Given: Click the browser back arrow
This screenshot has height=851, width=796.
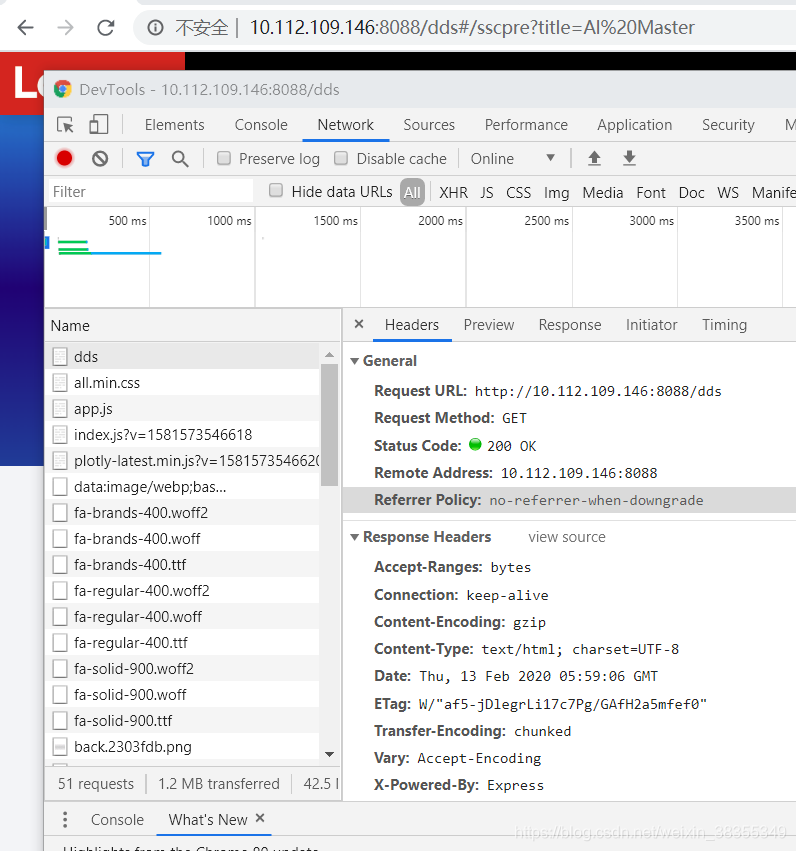Looking at the screenshot, I should [x=26, y=27].
